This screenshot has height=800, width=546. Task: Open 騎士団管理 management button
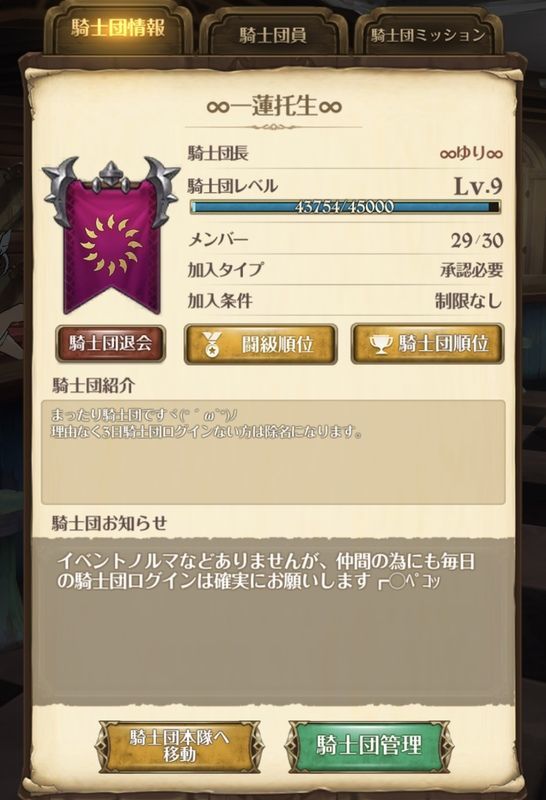tap(368, 745)
